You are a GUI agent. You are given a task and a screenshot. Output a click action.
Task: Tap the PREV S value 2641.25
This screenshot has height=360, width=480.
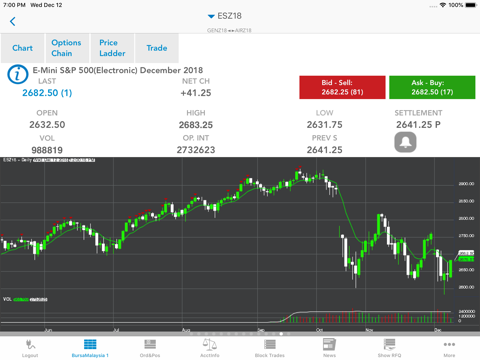[x=324, y=150]
